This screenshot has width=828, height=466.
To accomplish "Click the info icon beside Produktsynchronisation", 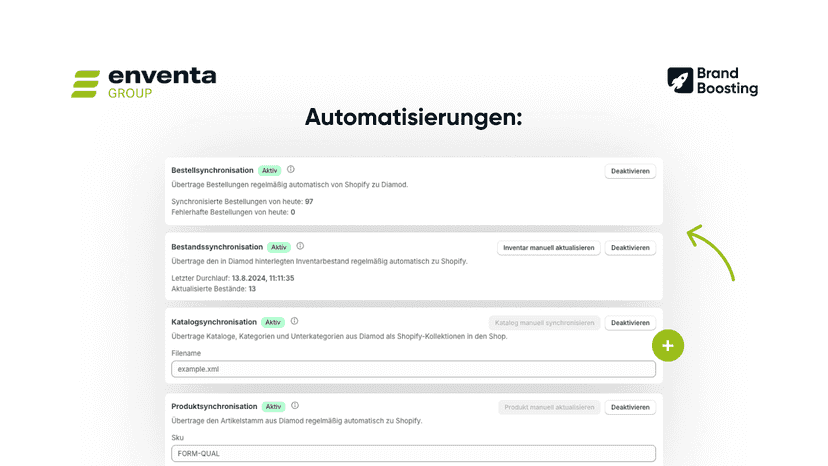I will (295, 406).
